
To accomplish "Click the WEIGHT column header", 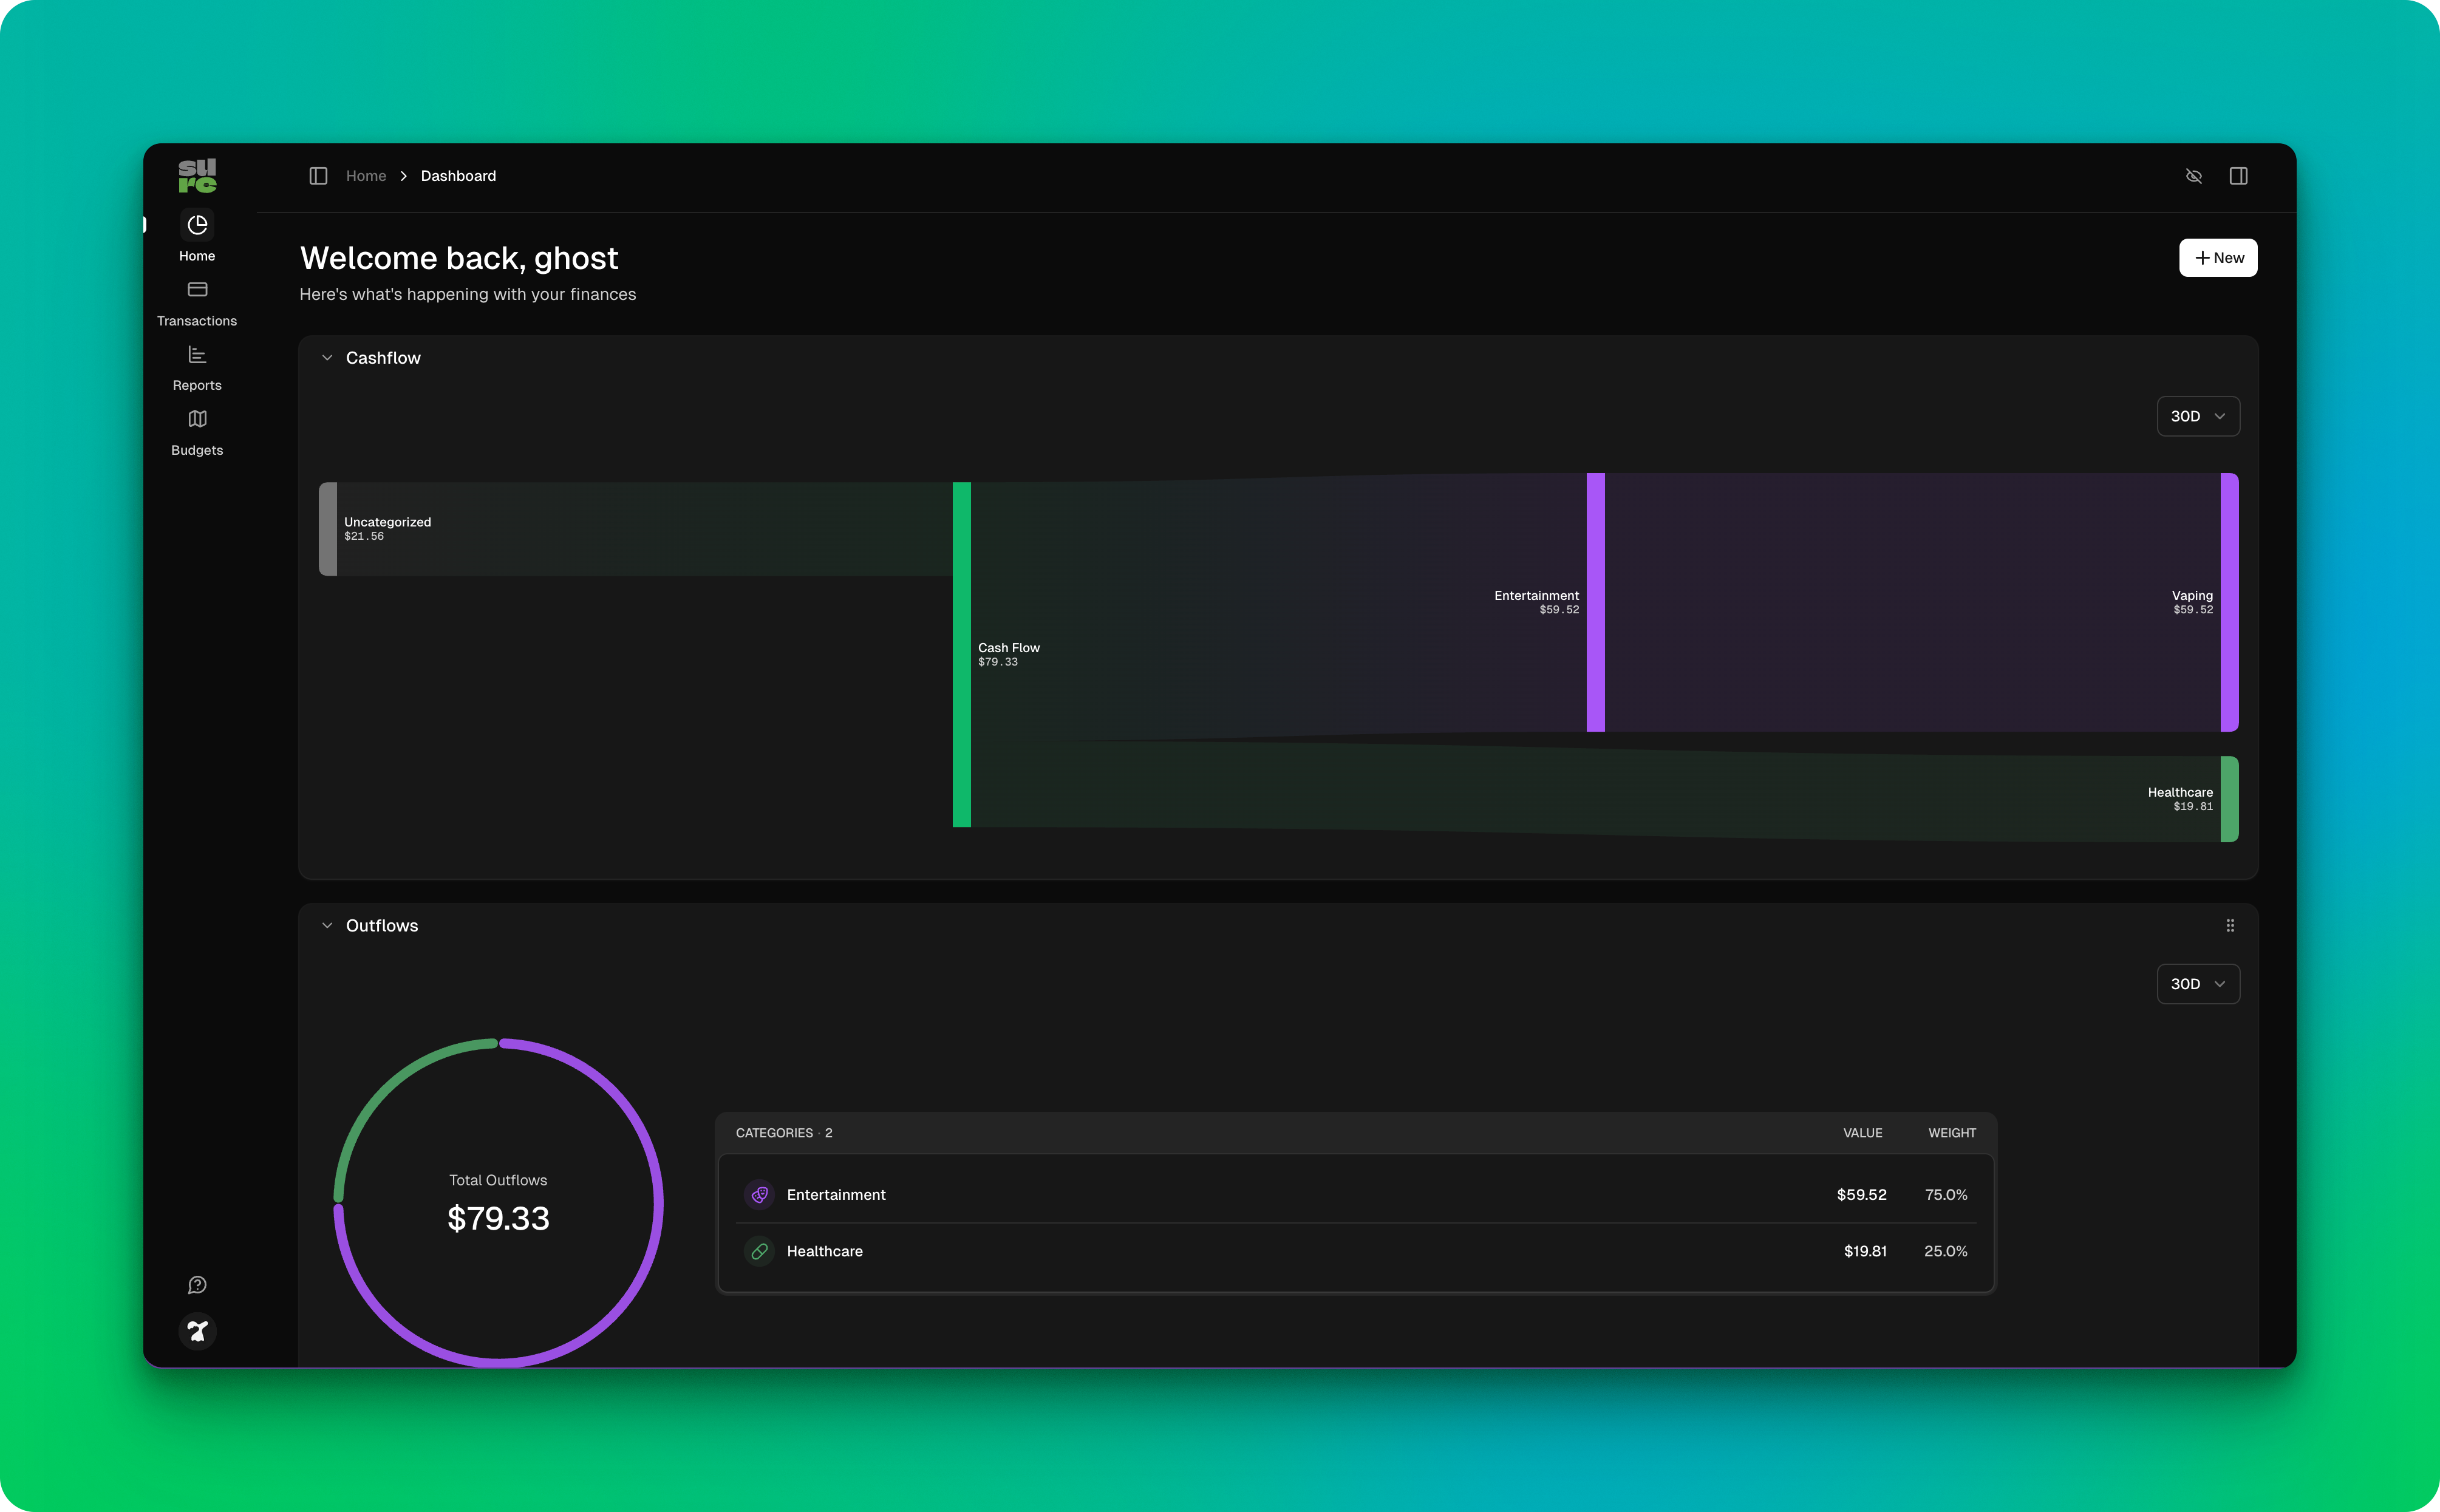I will 1952,1133.
